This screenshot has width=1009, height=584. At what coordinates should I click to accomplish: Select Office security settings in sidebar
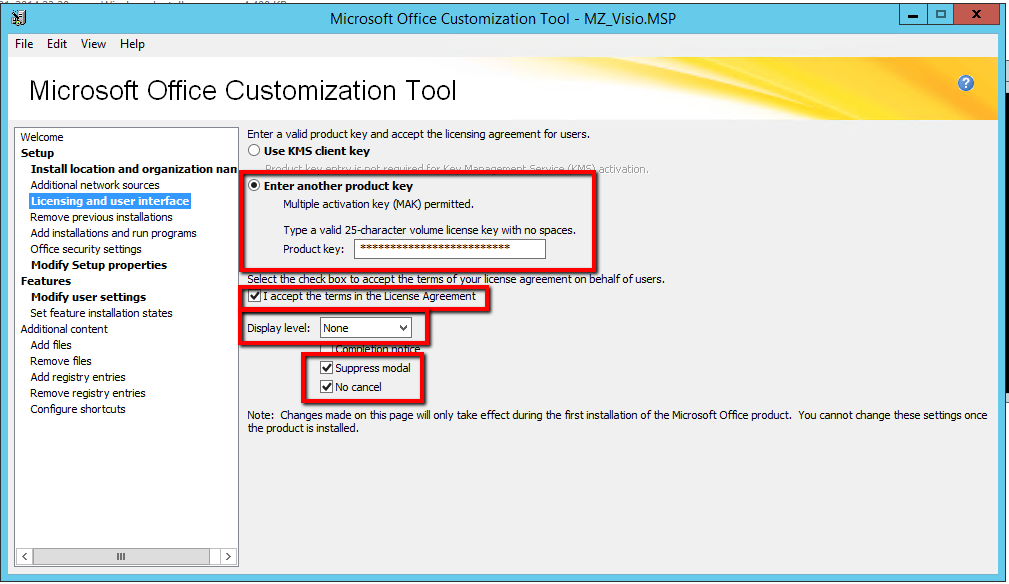click(x=85, y=249)
